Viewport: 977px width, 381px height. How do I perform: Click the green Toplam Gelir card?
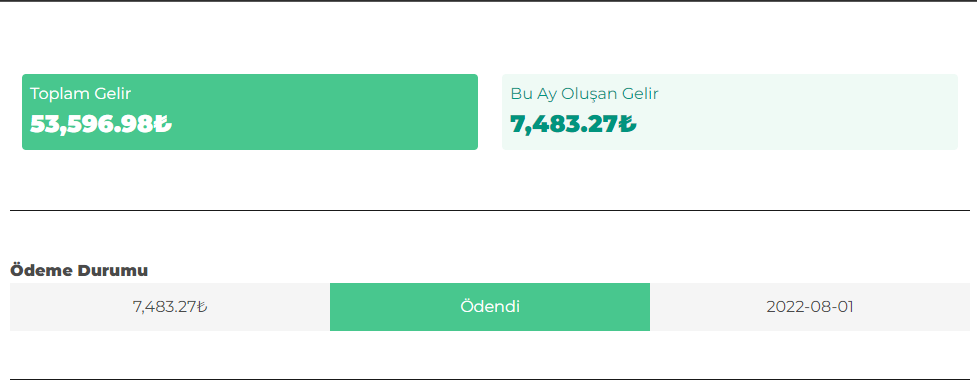click(250, 112)
